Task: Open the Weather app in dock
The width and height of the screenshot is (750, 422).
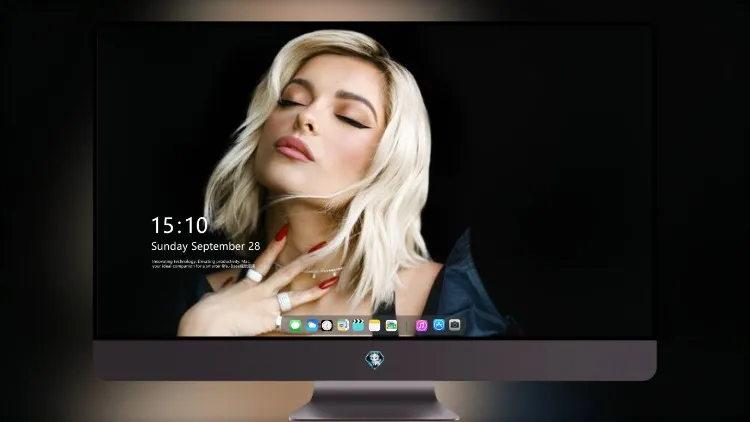Action: point(311,326)
